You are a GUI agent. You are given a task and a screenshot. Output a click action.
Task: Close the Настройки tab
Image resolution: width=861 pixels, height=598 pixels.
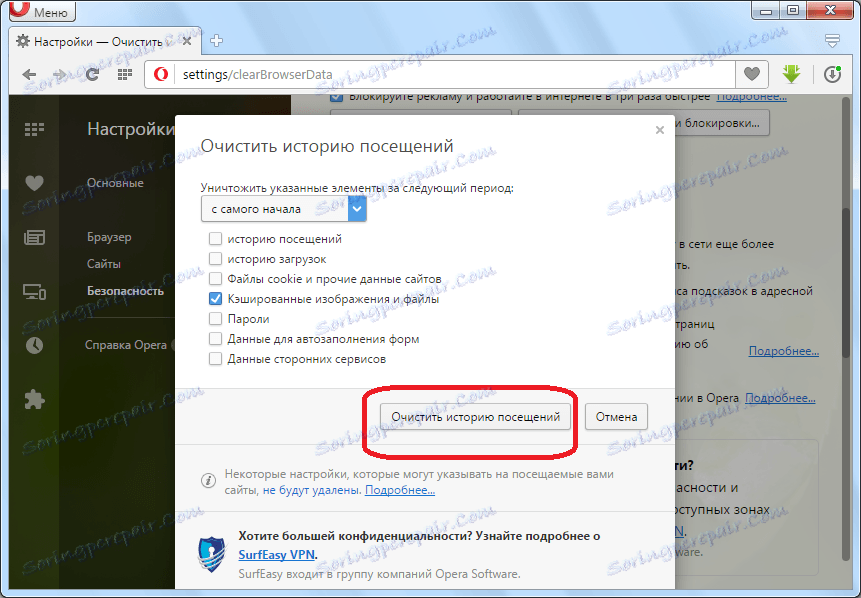[187, 41]
